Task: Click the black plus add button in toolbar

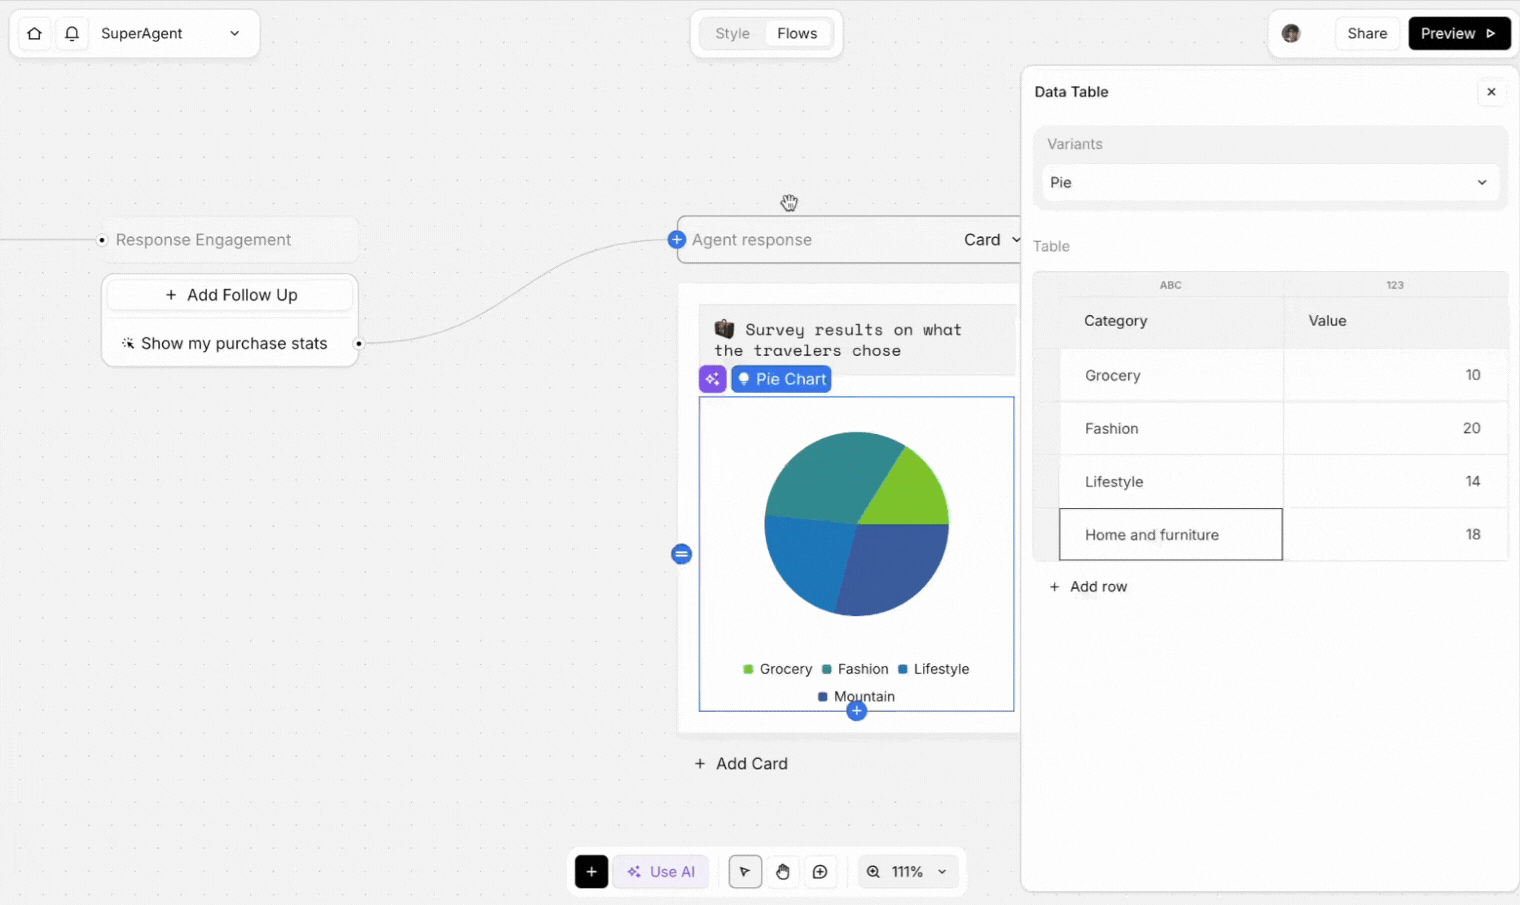Action: tap(591, 872)
